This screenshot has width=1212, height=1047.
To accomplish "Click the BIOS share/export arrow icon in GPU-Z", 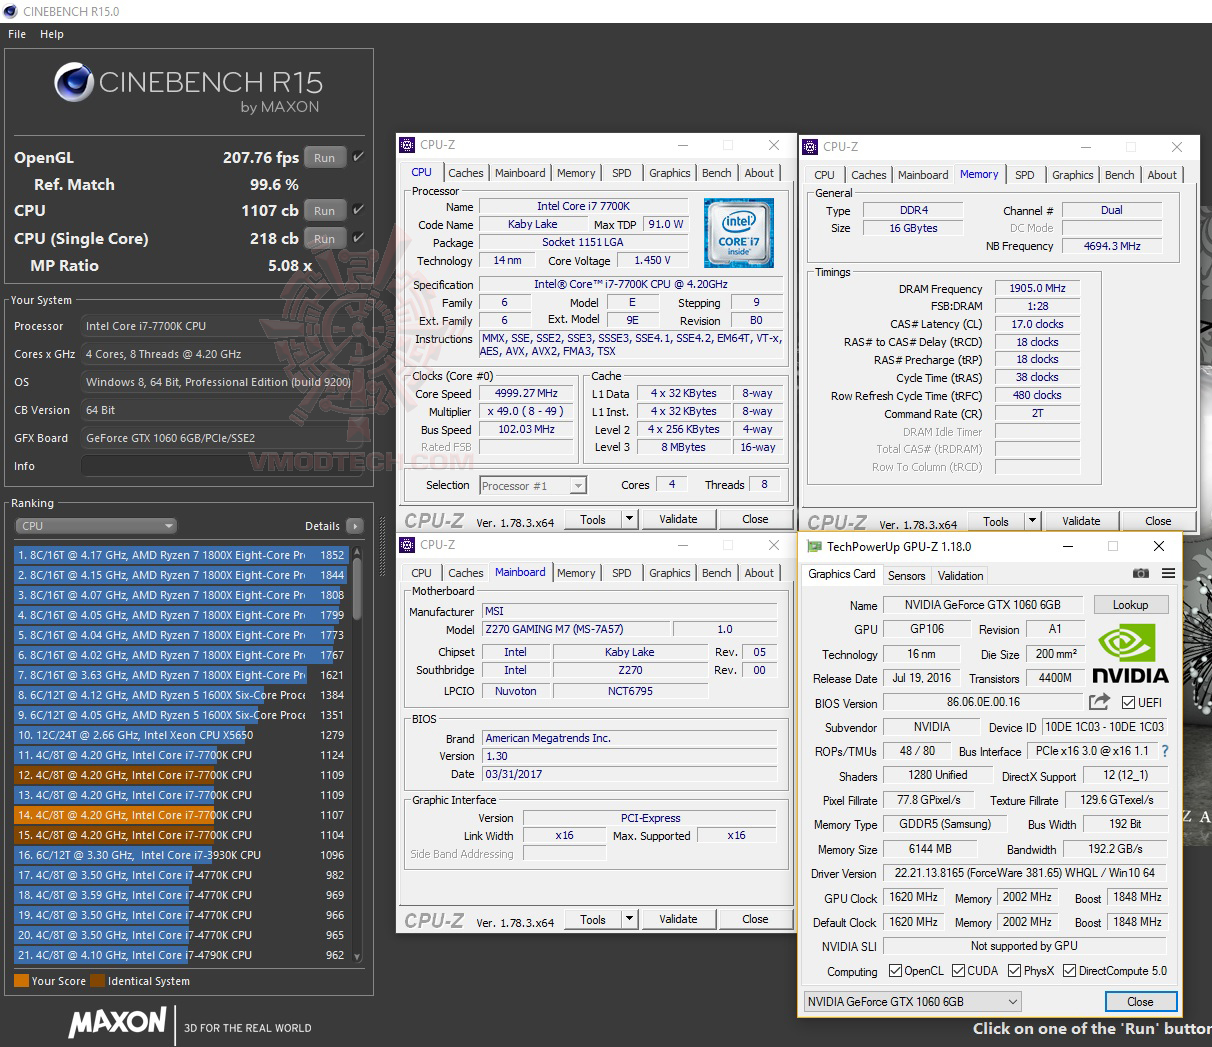I will pyautogui.click(x=1100, y=702).
